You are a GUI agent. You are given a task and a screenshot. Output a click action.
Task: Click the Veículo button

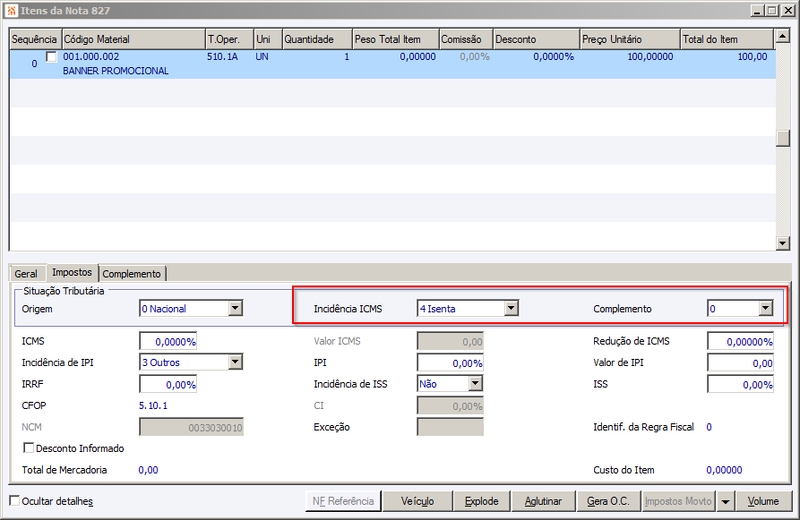417,501
